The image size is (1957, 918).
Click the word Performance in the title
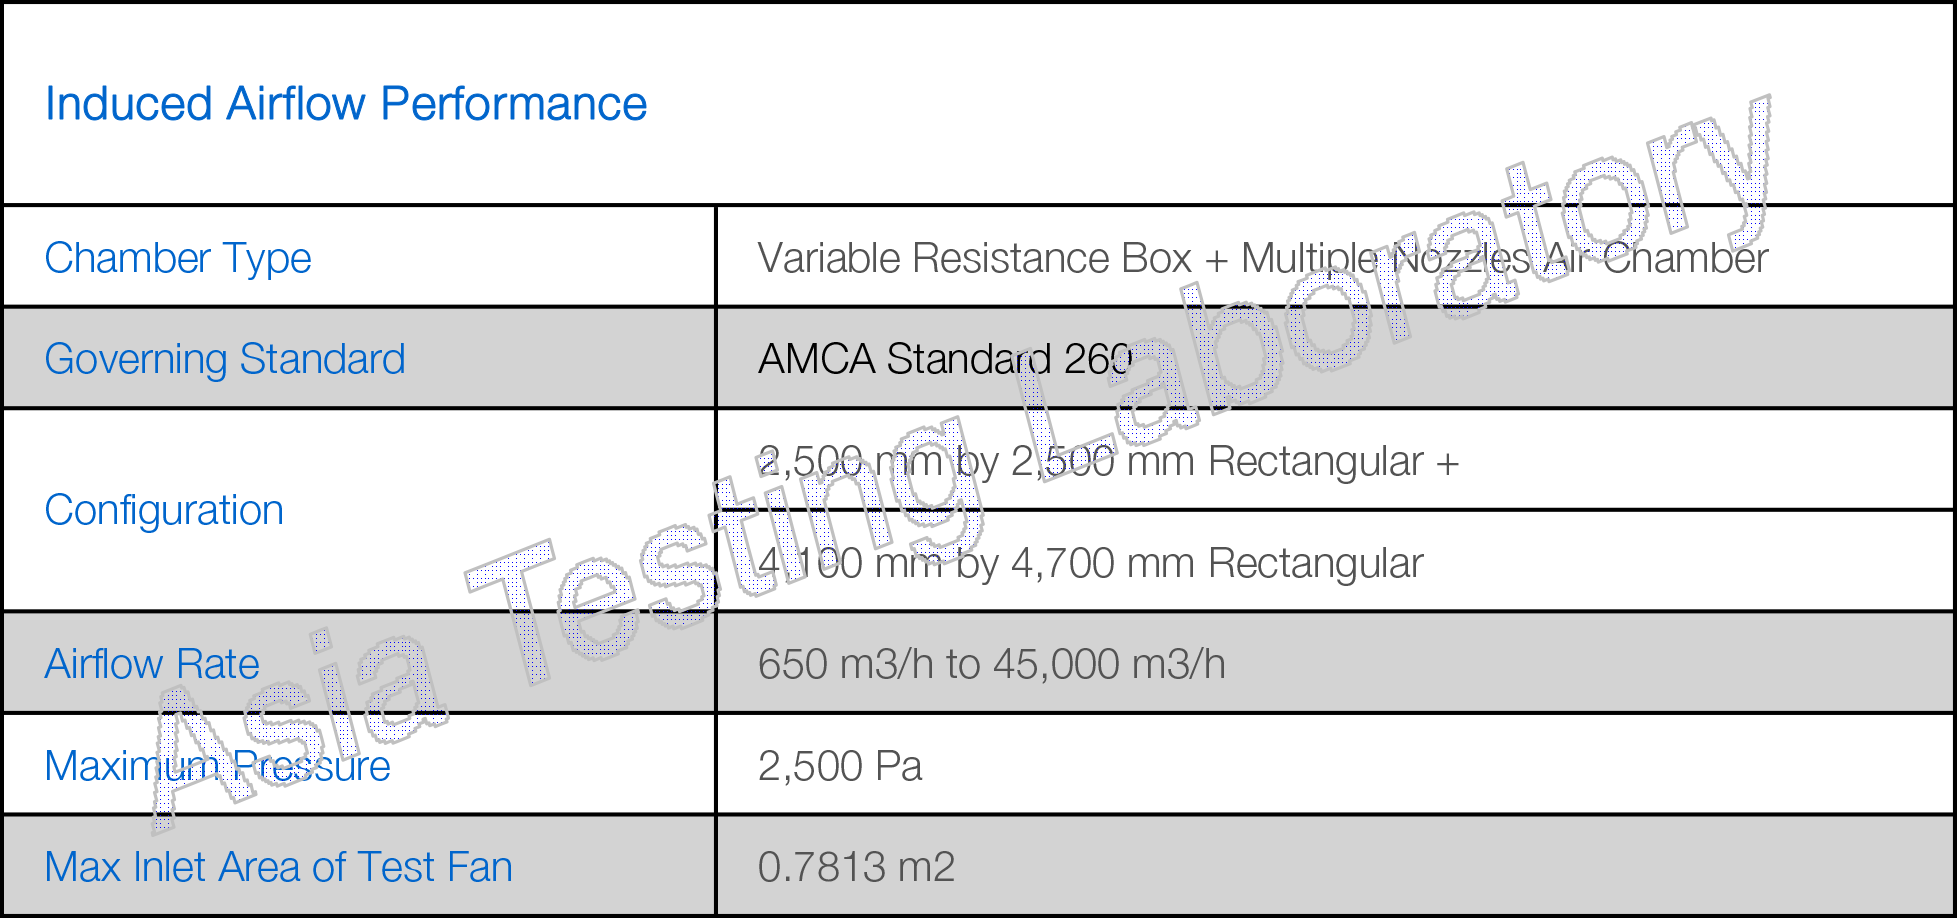coord(513,105)
